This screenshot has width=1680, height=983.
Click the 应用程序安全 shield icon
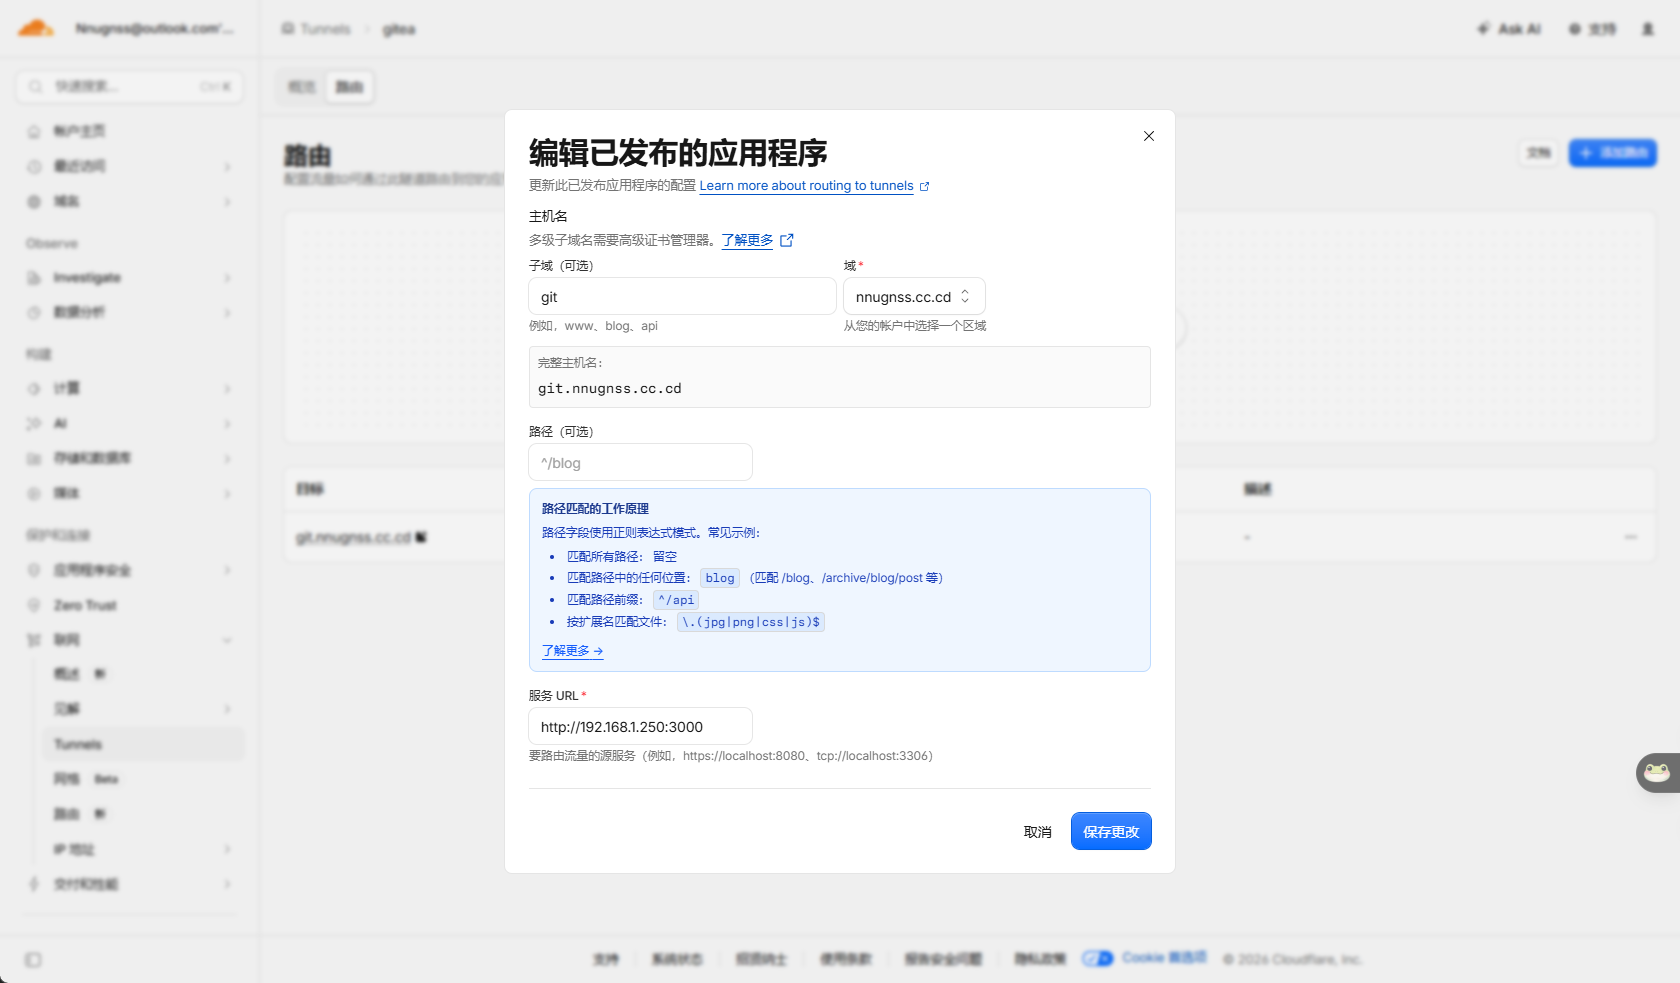[34, 570]
